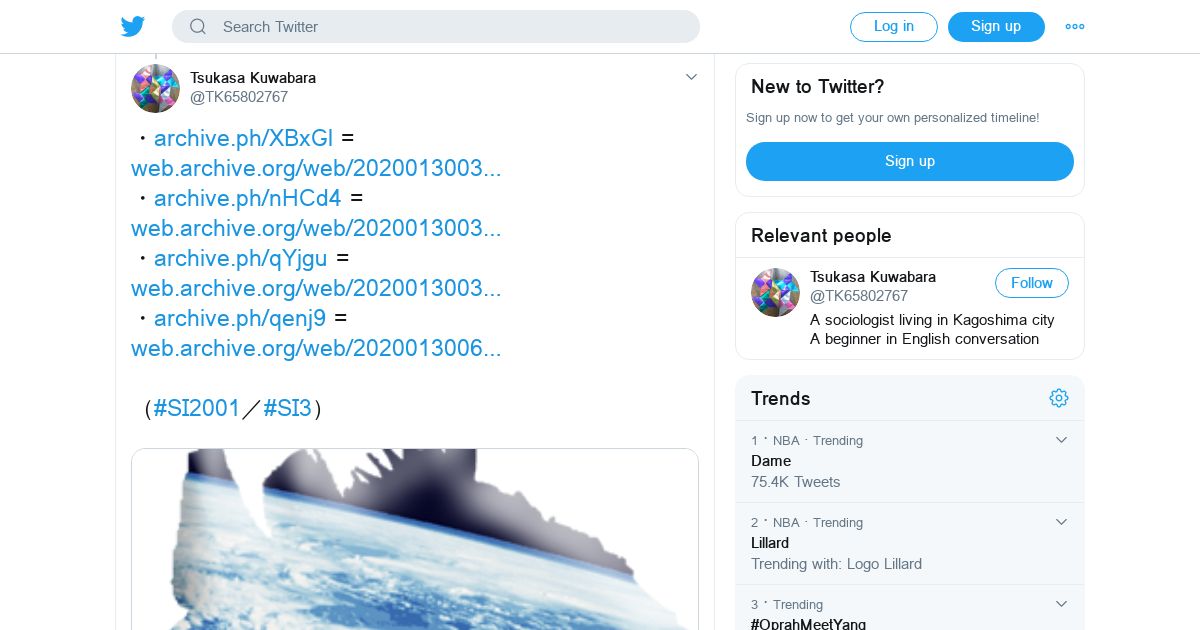Open options for #OprahMeetYang trend

[1062, 604]
